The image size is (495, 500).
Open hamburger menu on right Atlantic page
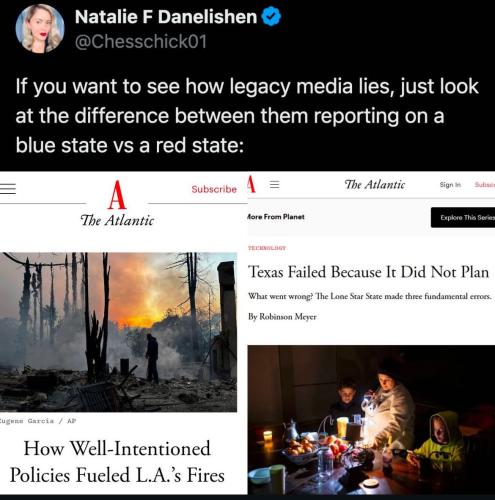(x=274, y=184)
